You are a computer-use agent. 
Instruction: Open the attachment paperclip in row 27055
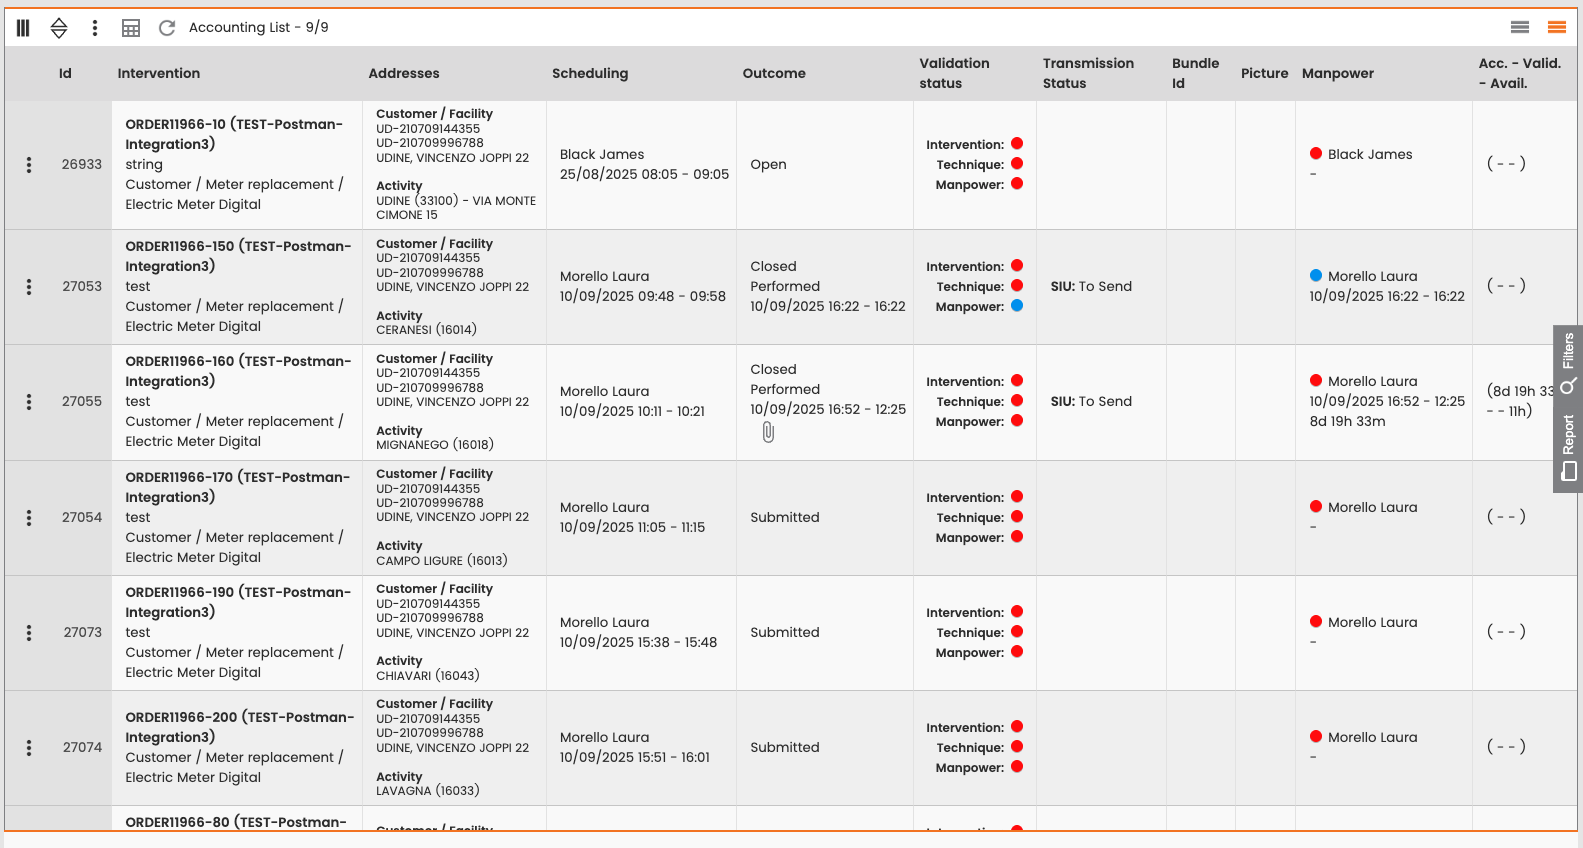click(768, 432)
